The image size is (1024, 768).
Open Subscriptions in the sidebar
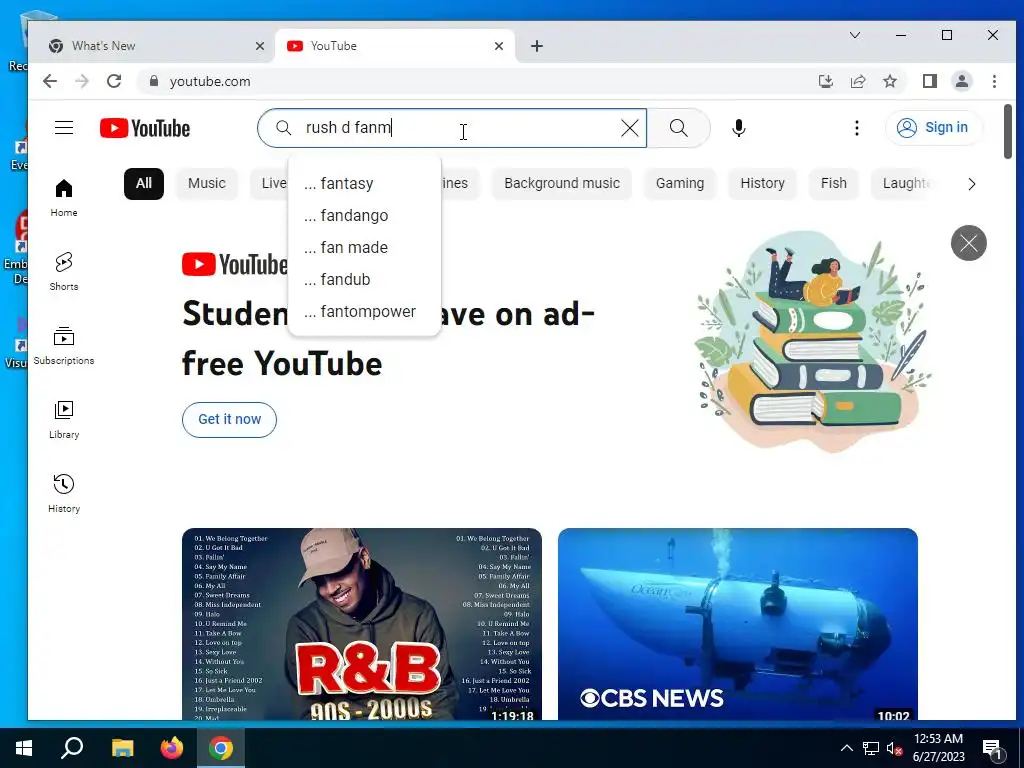pos(64,345)
